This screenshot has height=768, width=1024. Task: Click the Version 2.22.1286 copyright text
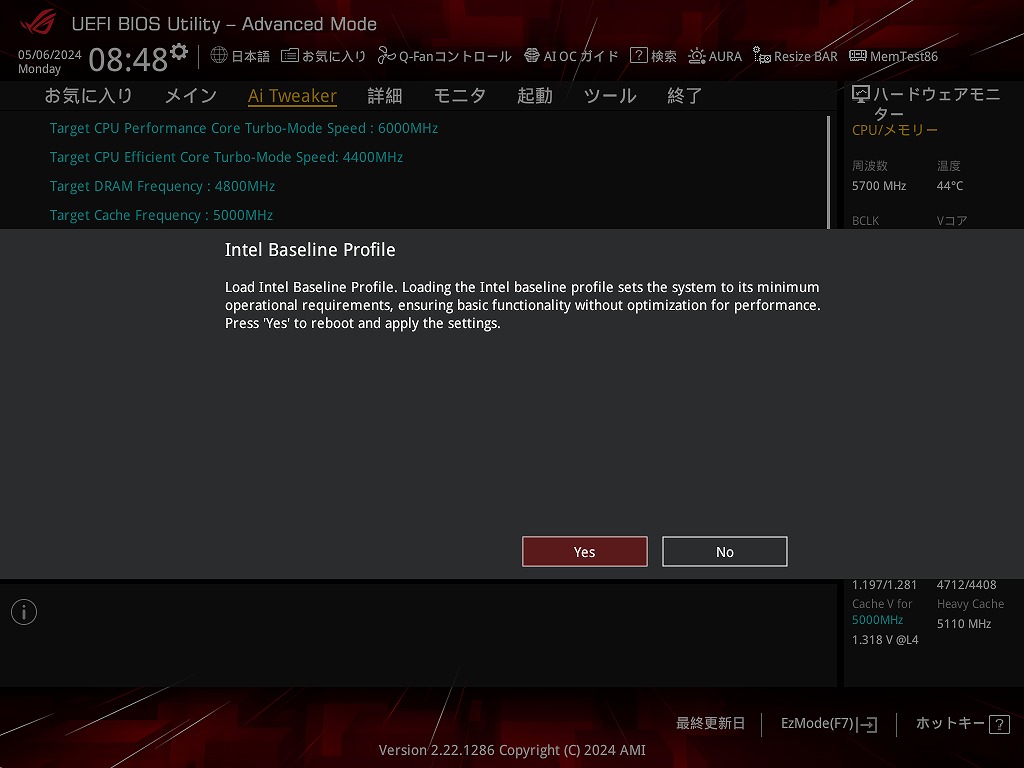tap(512, 750)
